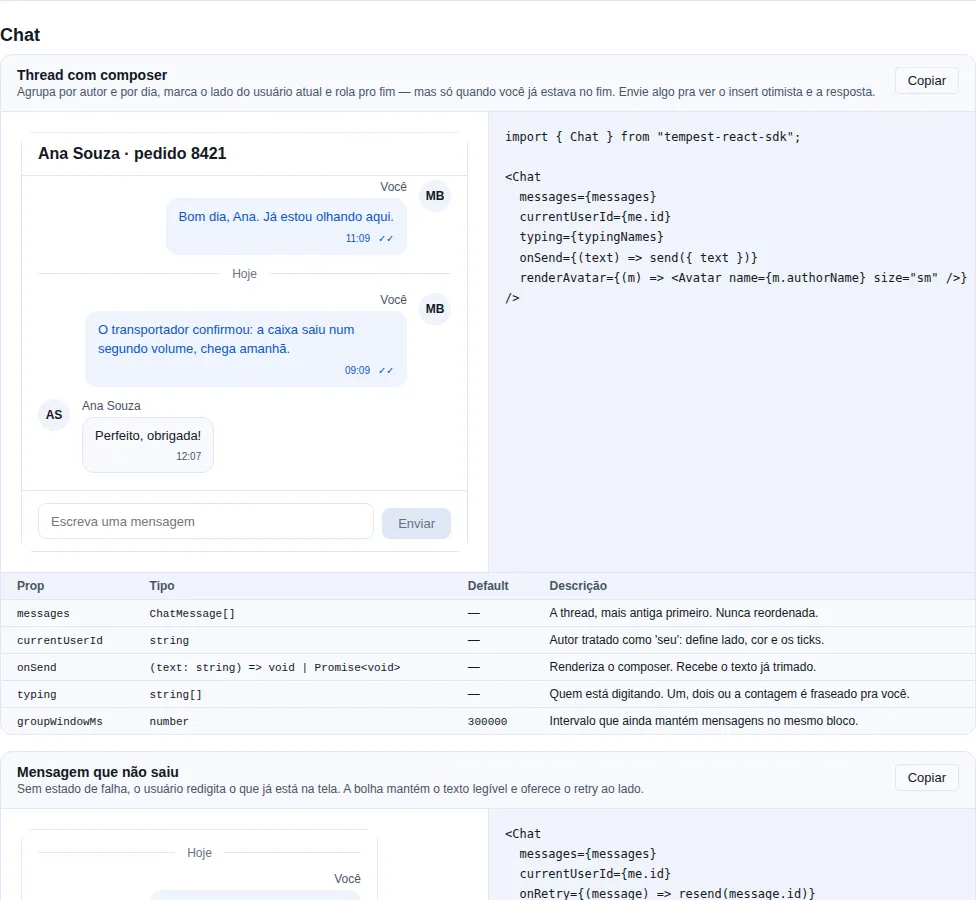This screenshot has height=900, width=976.
Task: Click the MB avatar beside the transportador message
Action: point(434,309)
